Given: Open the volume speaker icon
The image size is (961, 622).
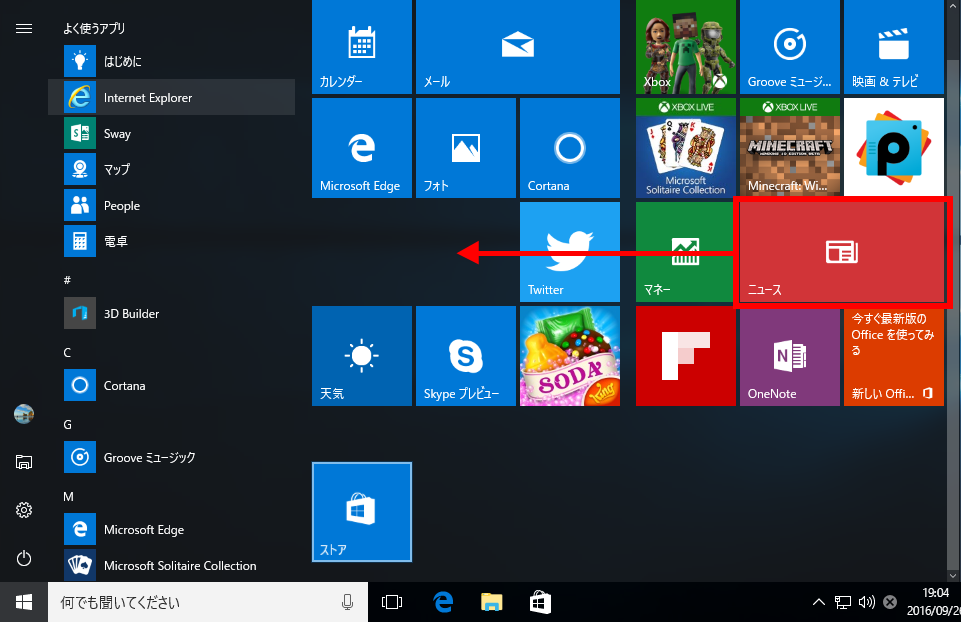Looking at the screenshot, I should pyautogui.click(x=866, y=602).
